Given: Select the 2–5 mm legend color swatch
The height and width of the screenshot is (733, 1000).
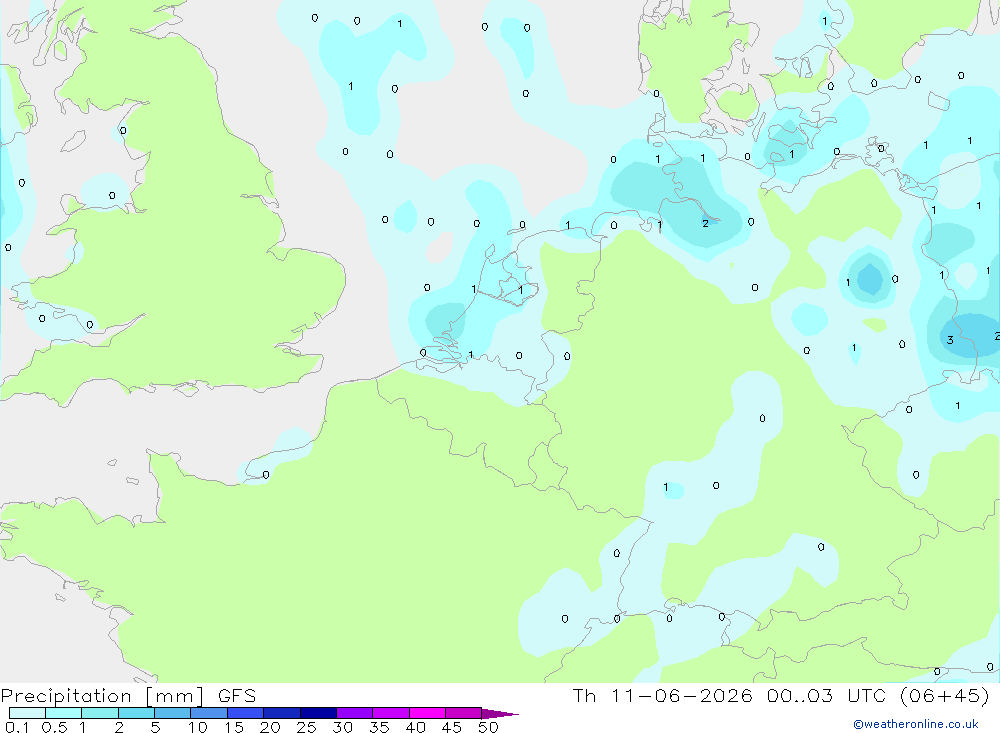Looking at the screenshot, I should click(136, 713).
